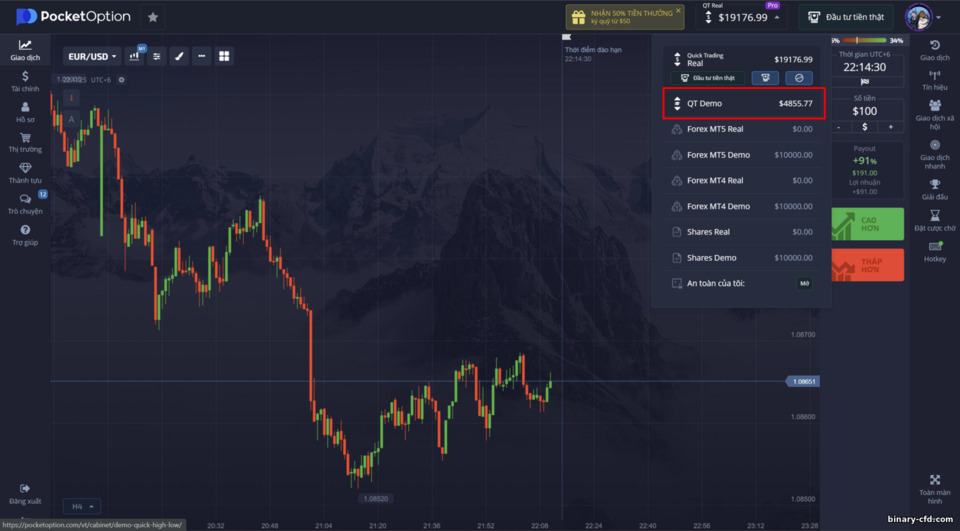Open the user avatar profile menu
The image size is (960, 531).
click(922, 17)
